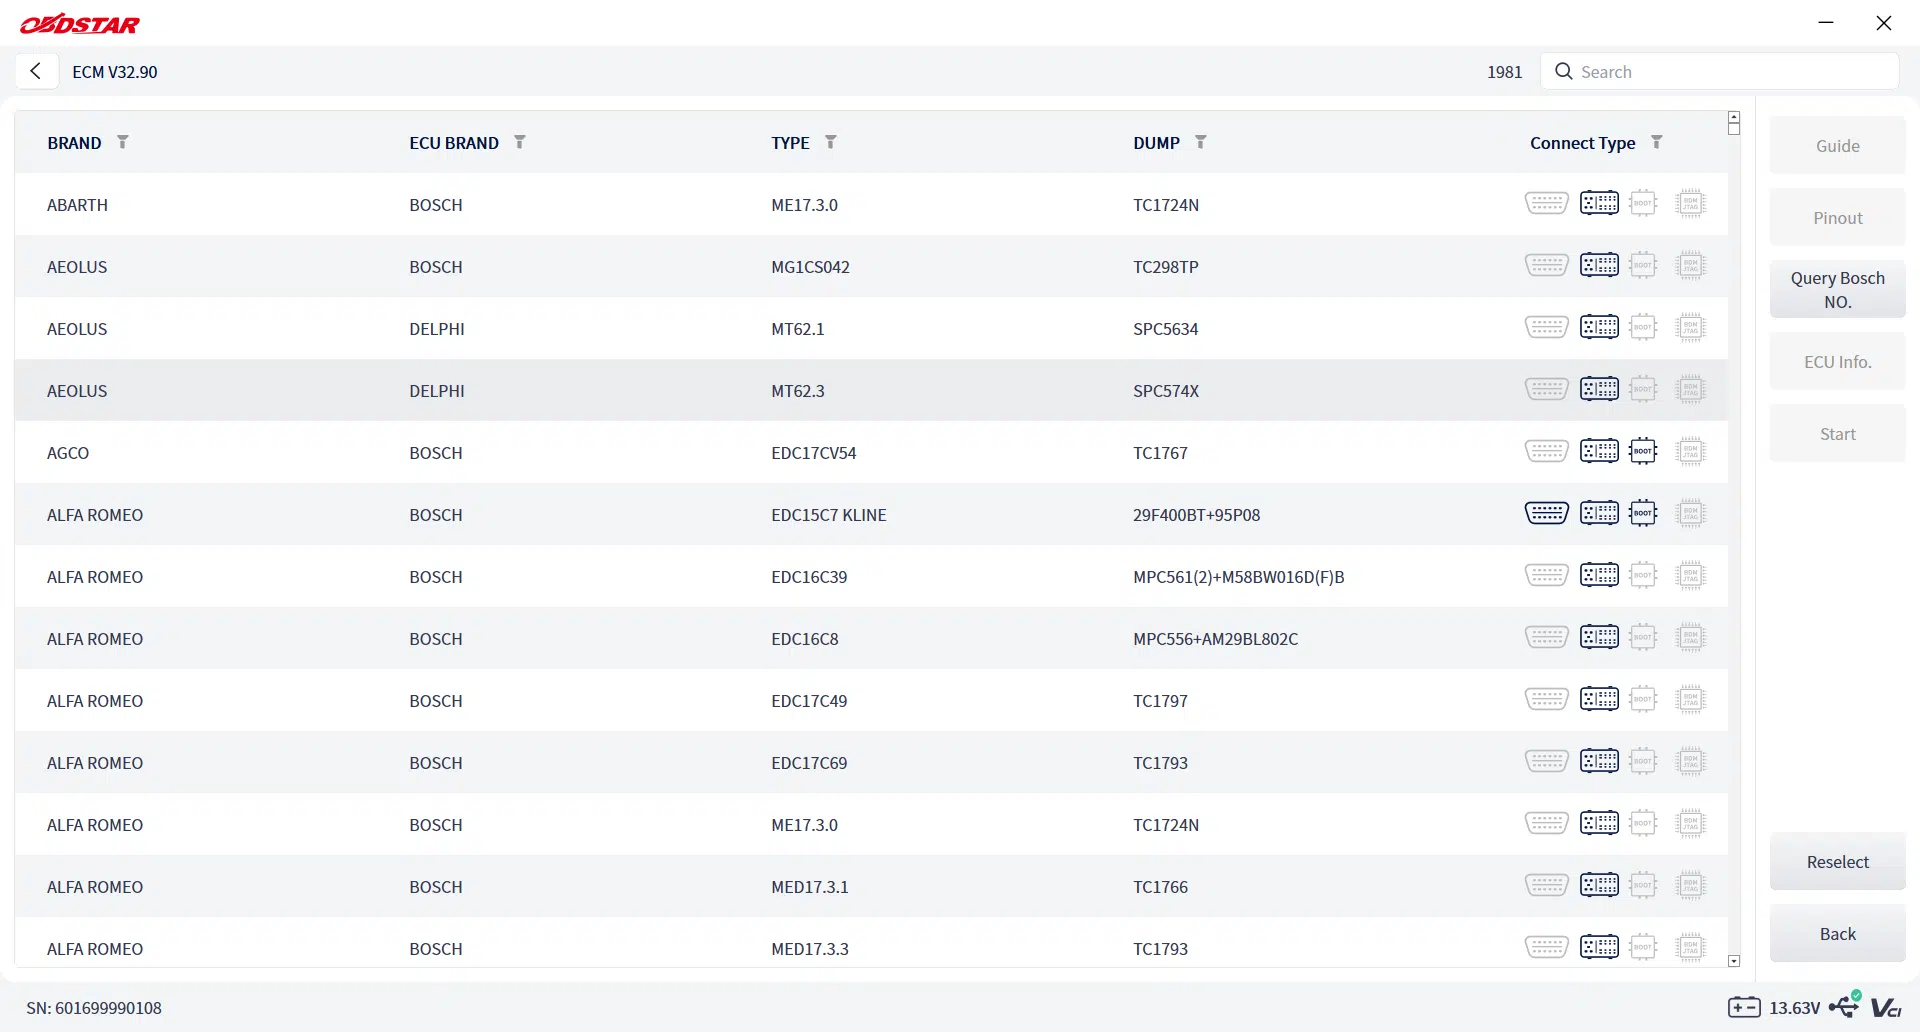
Task: Click the serial number SN: 601699990108
Action: coord(94,1007)
